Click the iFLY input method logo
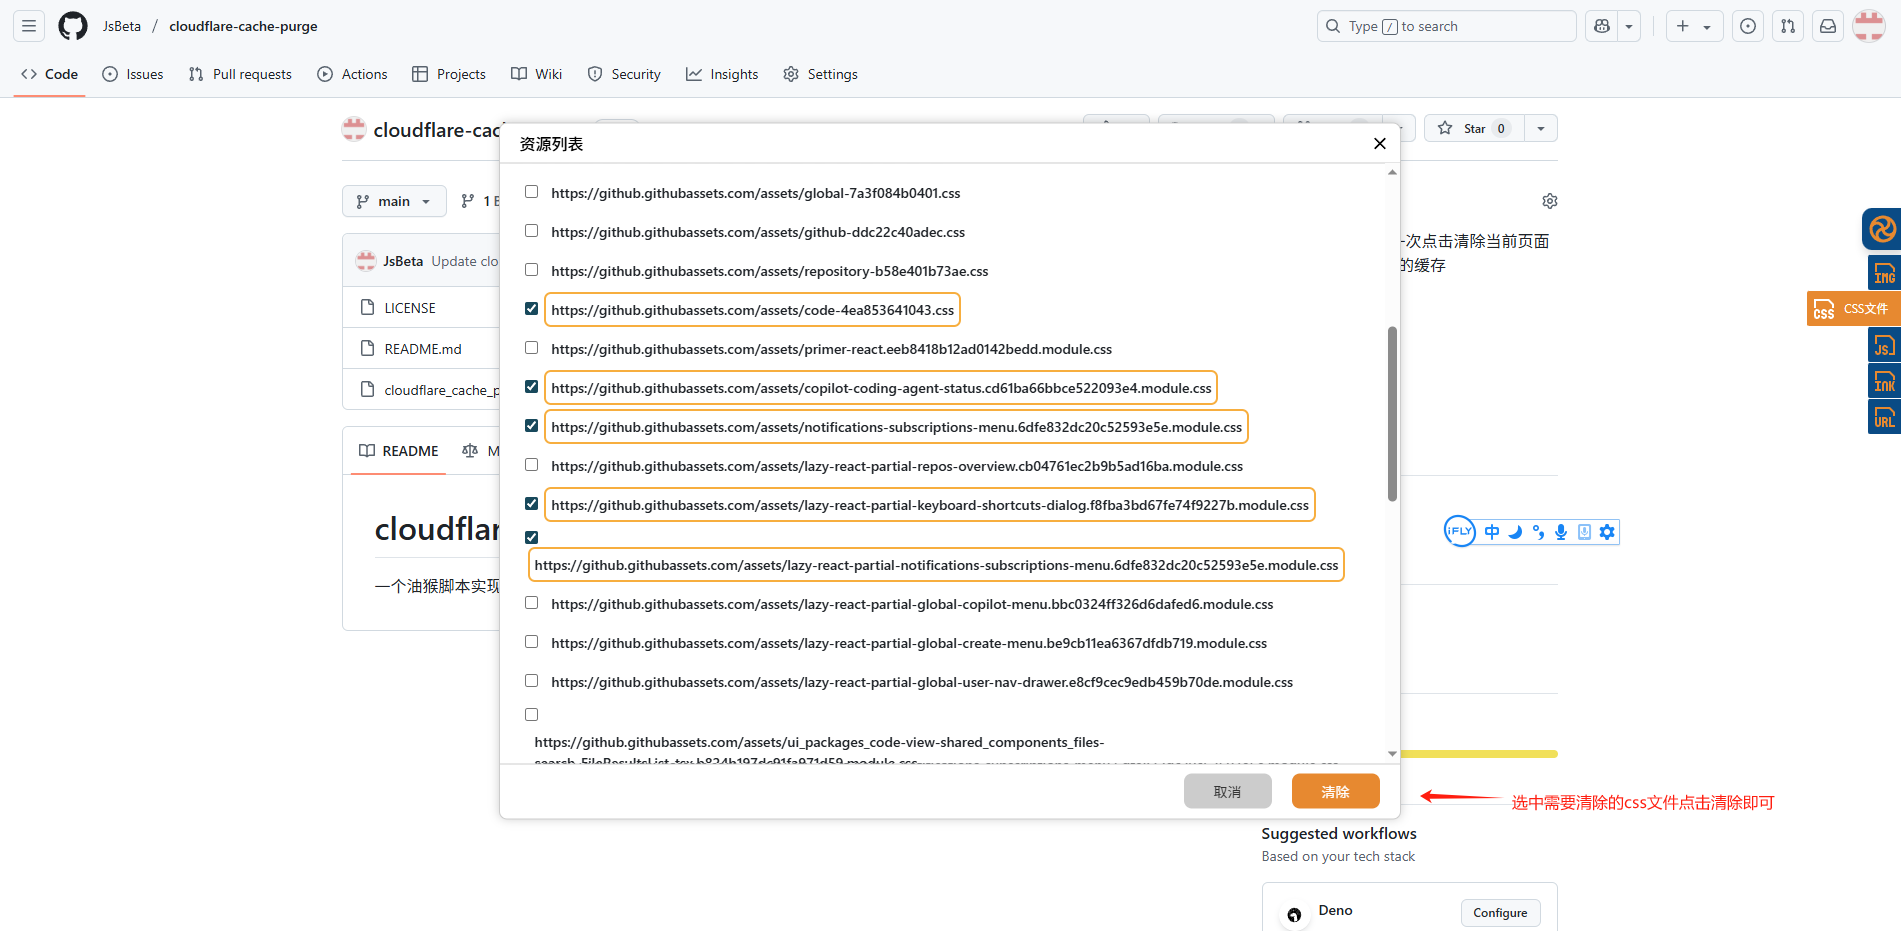The height and width of the screenshot is (931, 1901). [1460, 531]
